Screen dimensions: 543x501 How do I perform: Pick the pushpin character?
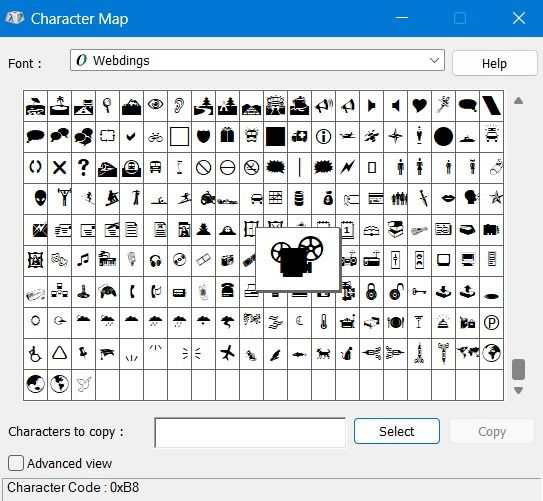[83, 354]
